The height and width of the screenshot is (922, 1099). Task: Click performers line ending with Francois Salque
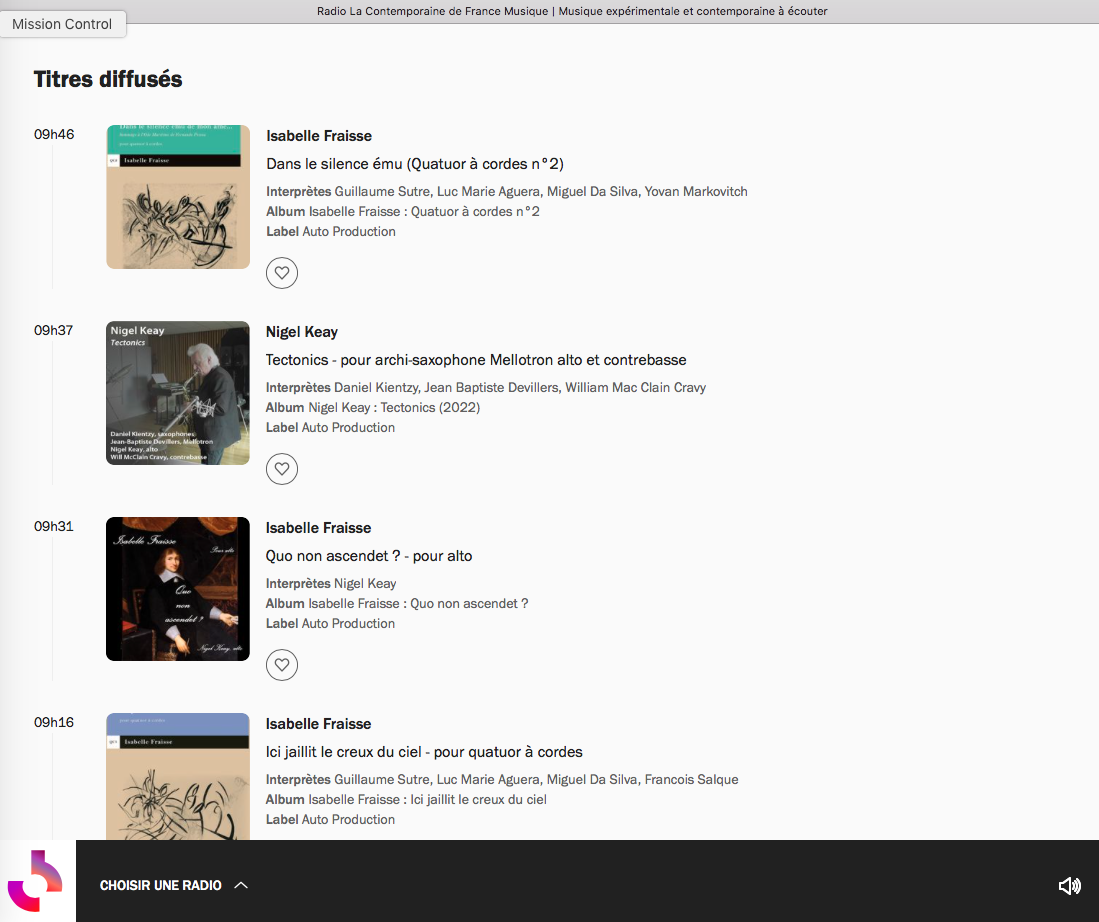point(502,779)
